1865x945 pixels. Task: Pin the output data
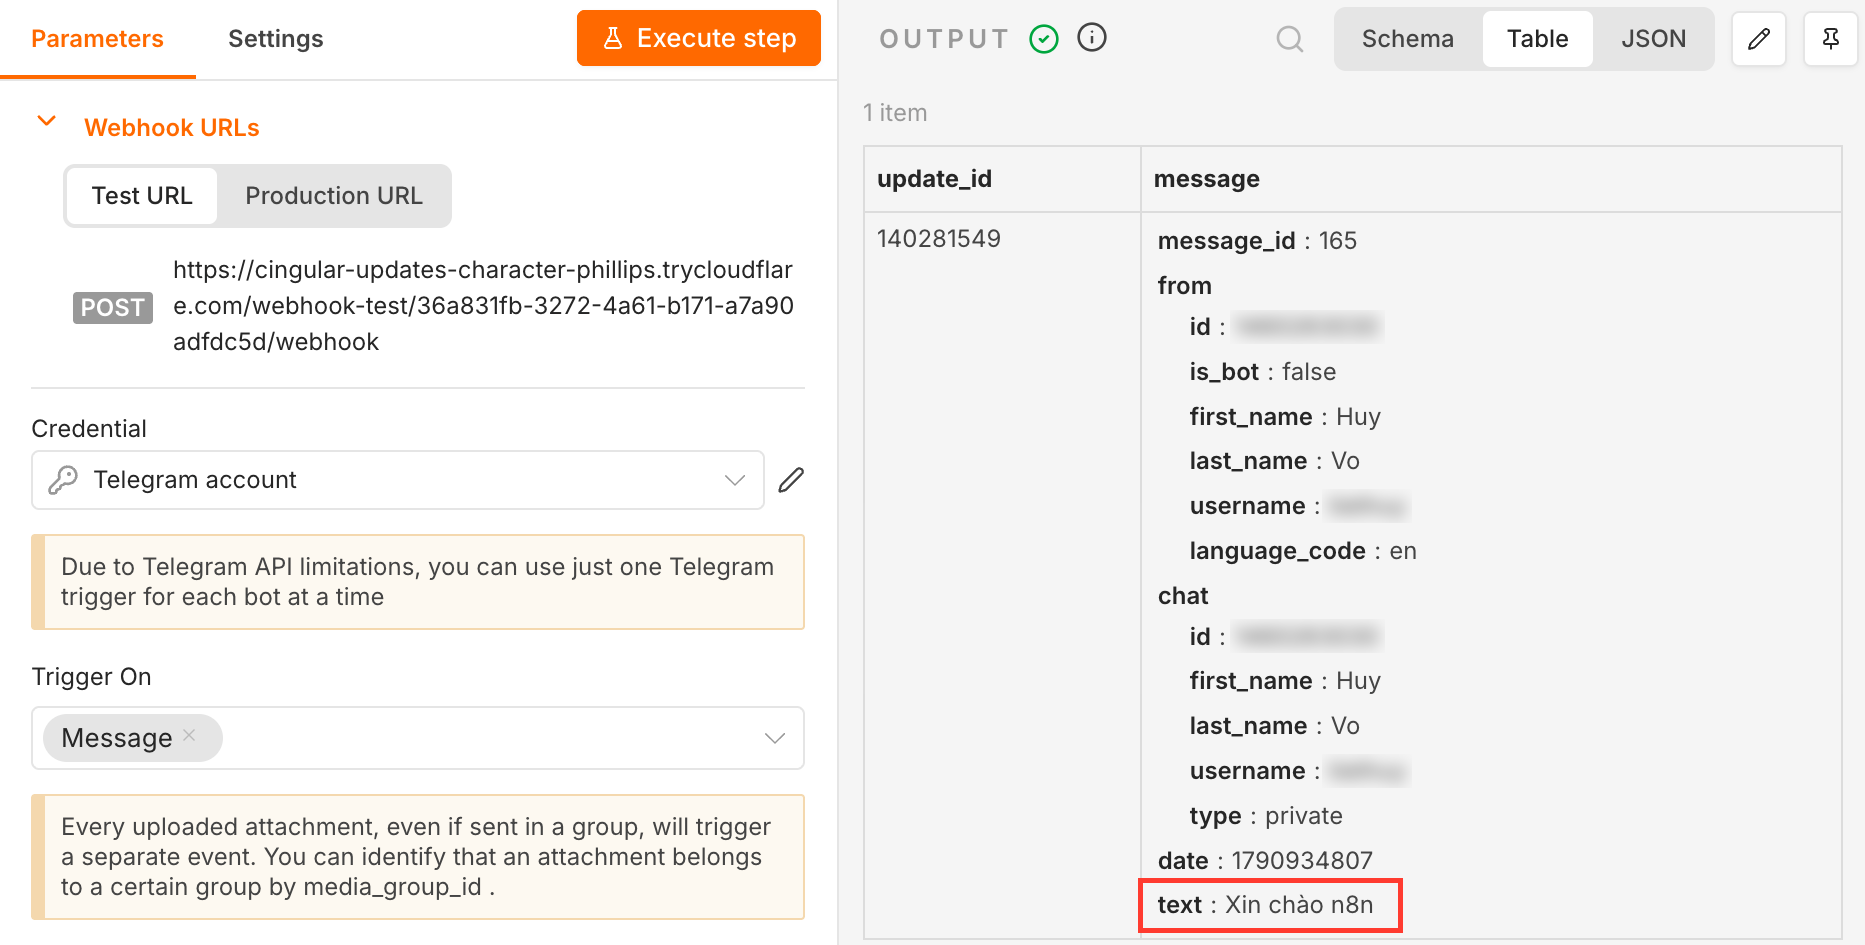point(1831,39)
